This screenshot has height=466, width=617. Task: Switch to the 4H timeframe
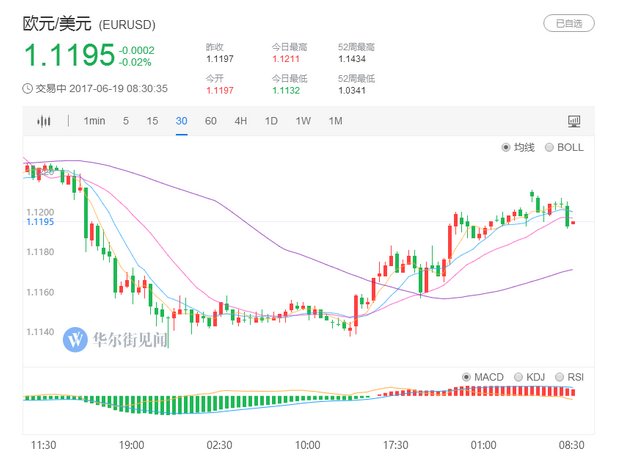pos(241,121)
